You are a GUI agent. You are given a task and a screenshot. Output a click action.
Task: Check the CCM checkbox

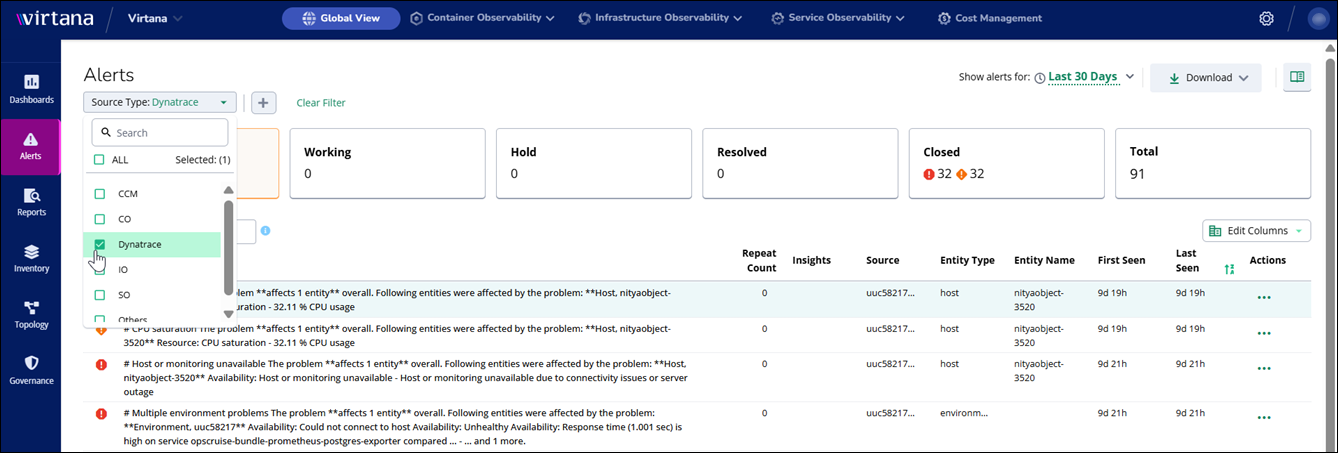(99, 193)
